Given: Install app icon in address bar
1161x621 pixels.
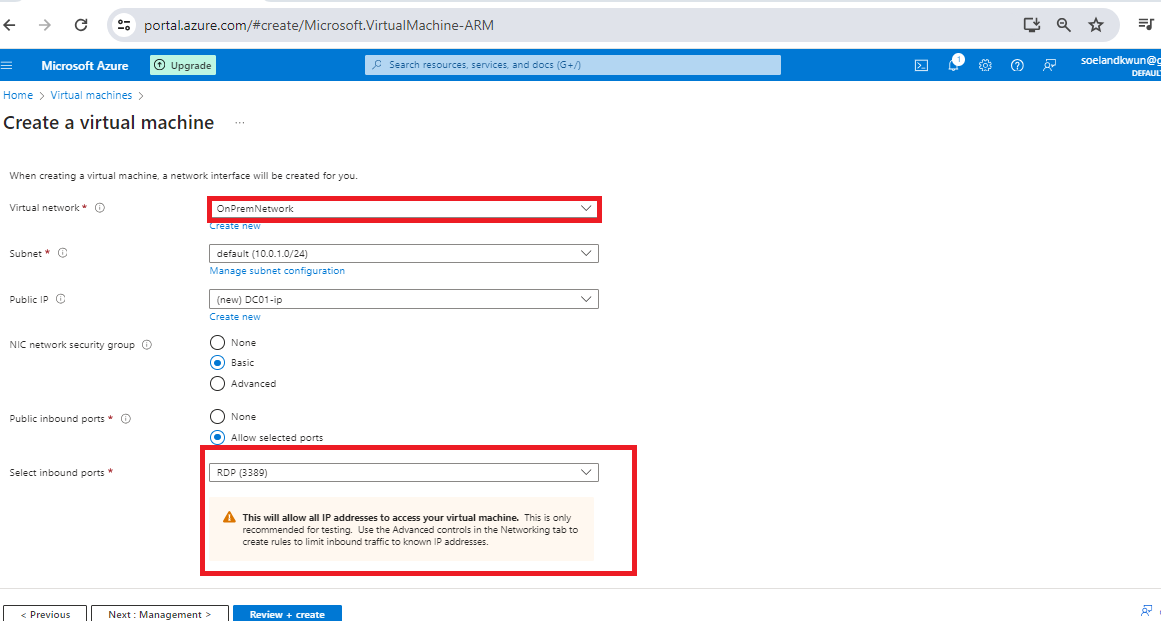Looking at the screenshot, I should point(1032,25).
